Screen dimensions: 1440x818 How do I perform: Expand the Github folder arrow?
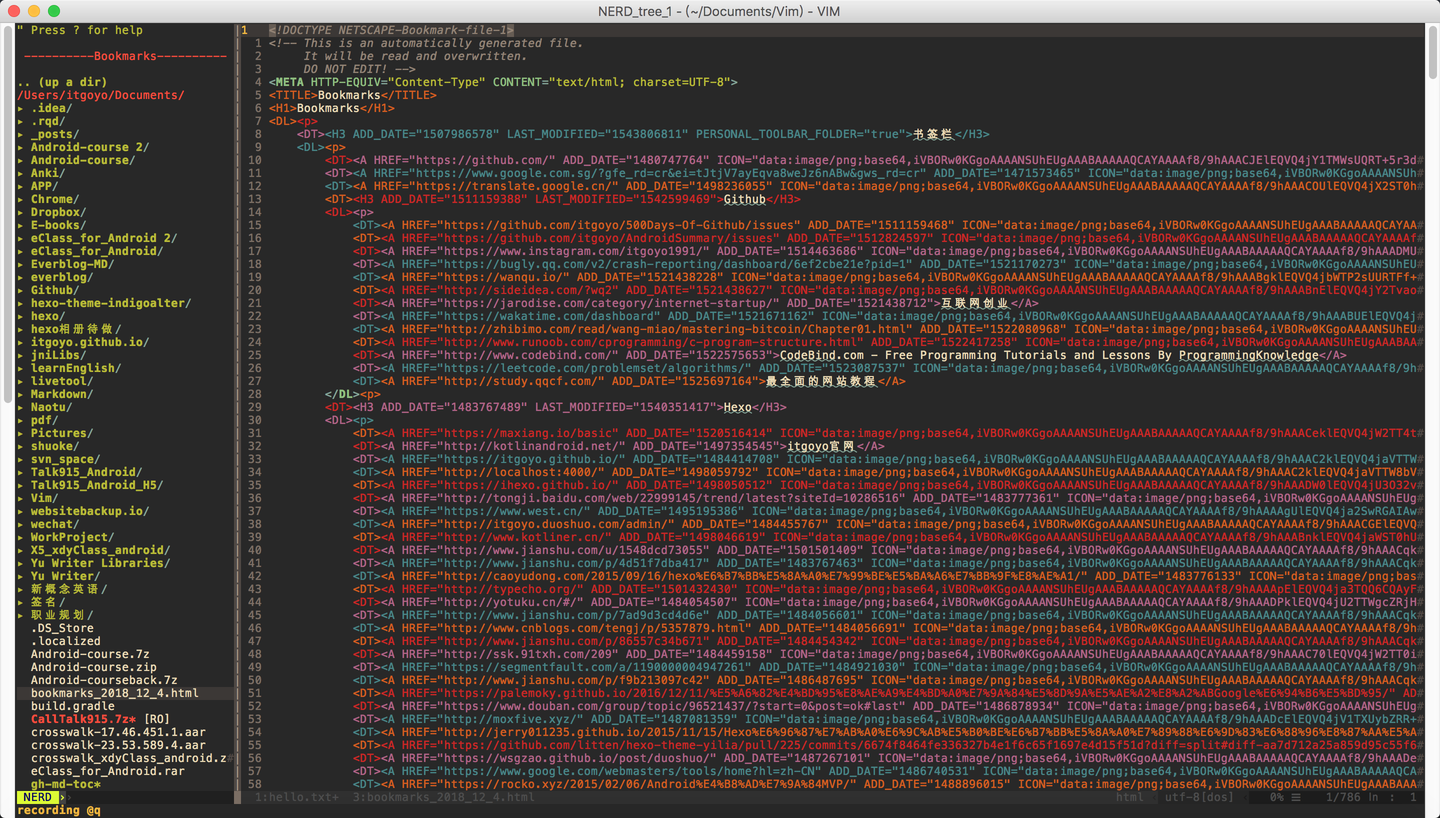point(20,290)
